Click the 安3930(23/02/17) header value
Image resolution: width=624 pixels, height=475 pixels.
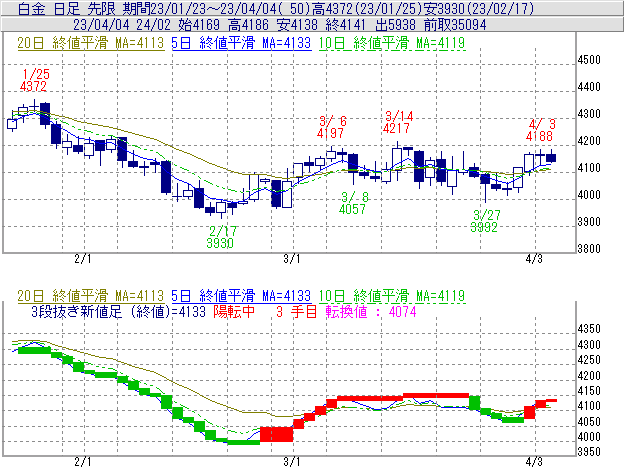pyautogui.click(x=478, y=9)
